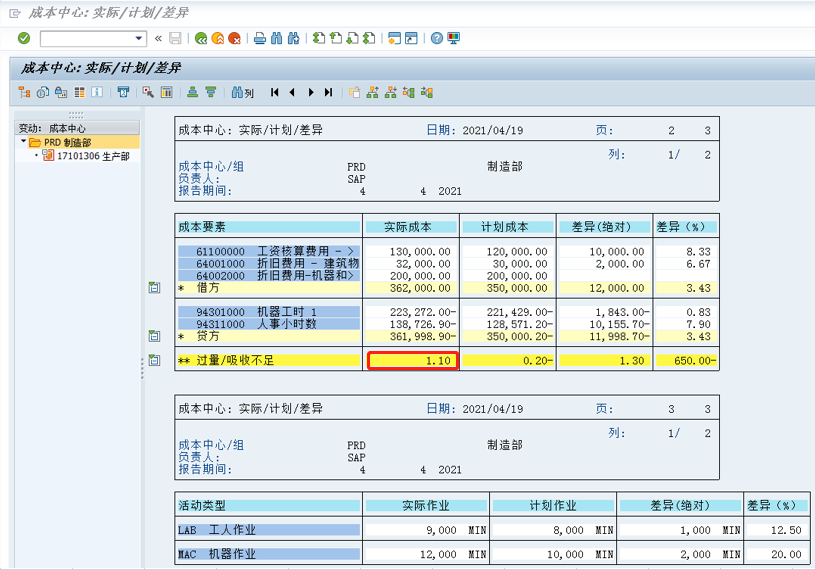
Task: Click inside the command field input
Action: (87, 38)
